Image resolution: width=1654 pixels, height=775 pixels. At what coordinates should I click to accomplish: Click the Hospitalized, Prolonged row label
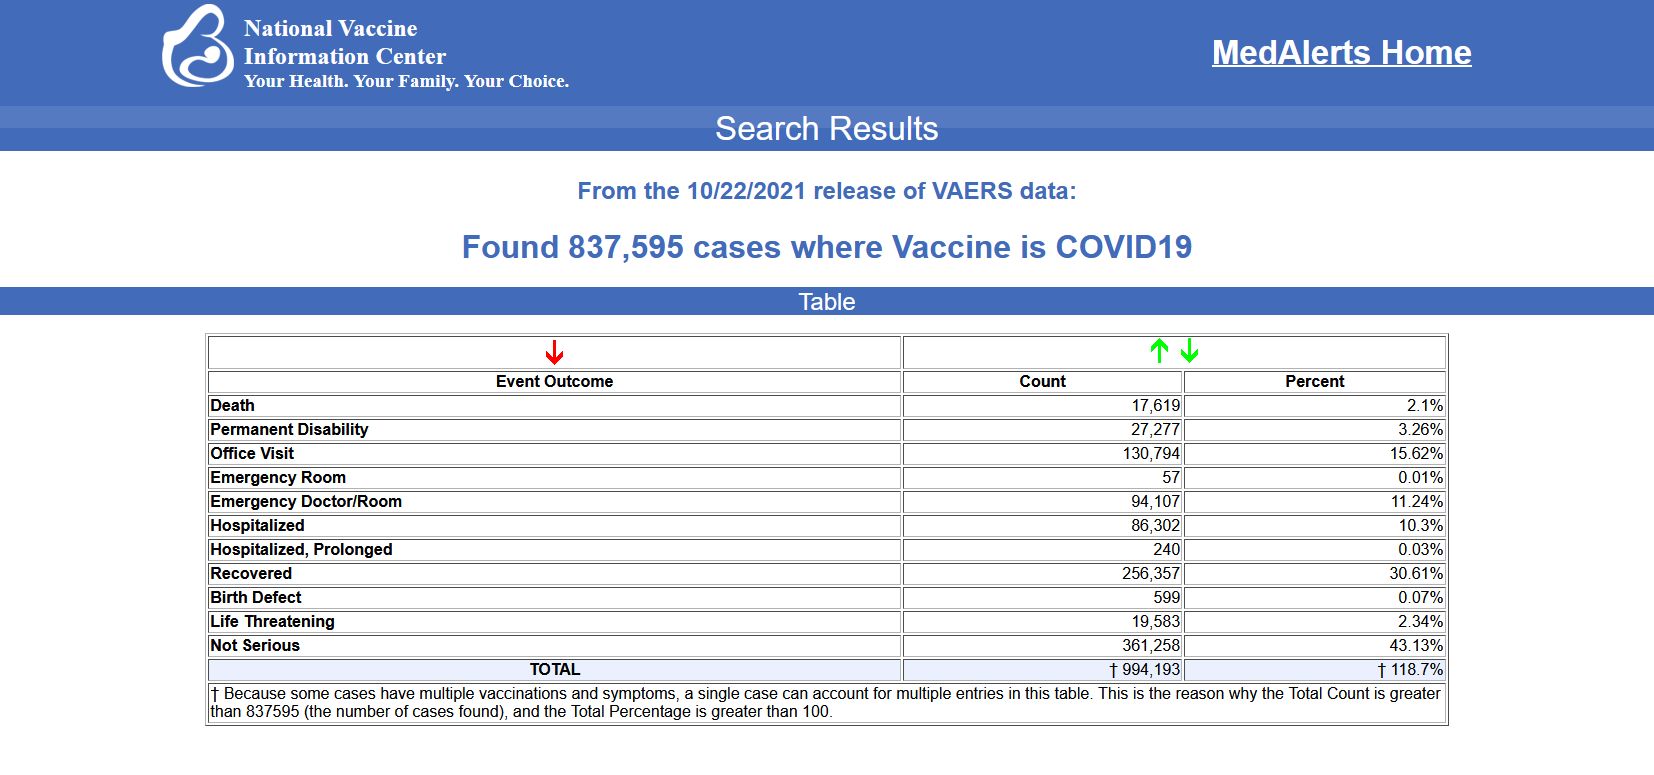[x=301, y=549]
